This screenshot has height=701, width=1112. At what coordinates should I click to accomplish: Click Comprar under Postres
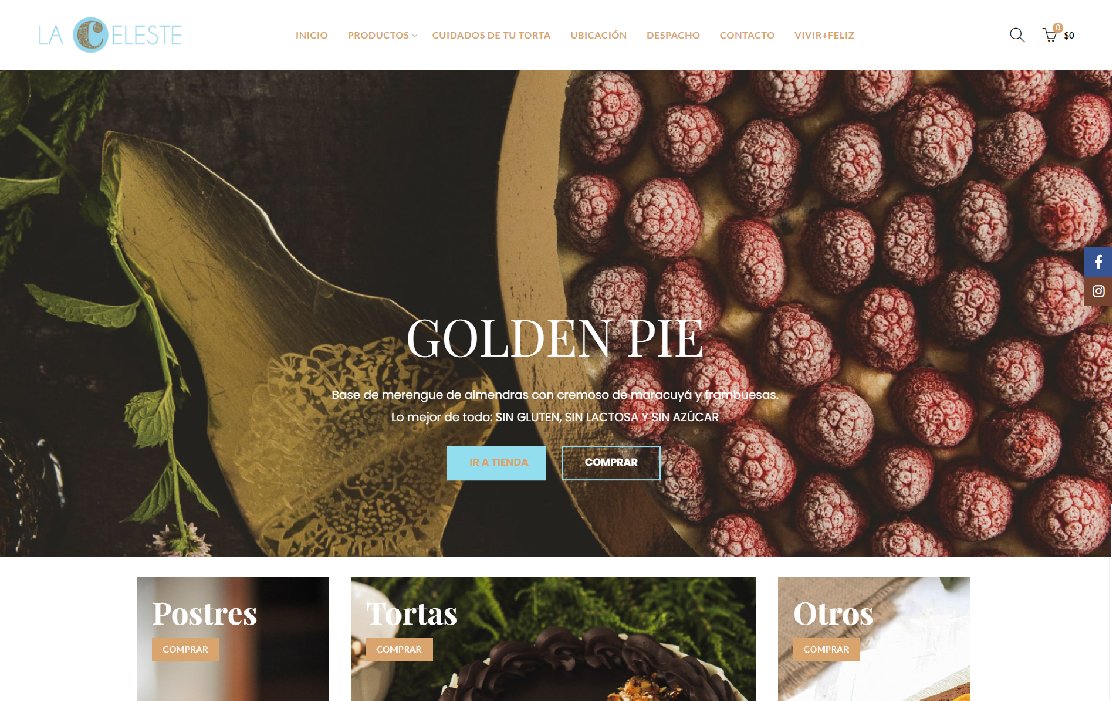pos(185,649)
